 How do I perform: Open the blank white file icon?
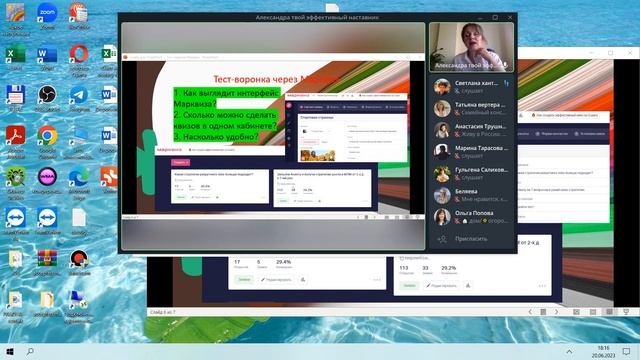click(79, 218)
